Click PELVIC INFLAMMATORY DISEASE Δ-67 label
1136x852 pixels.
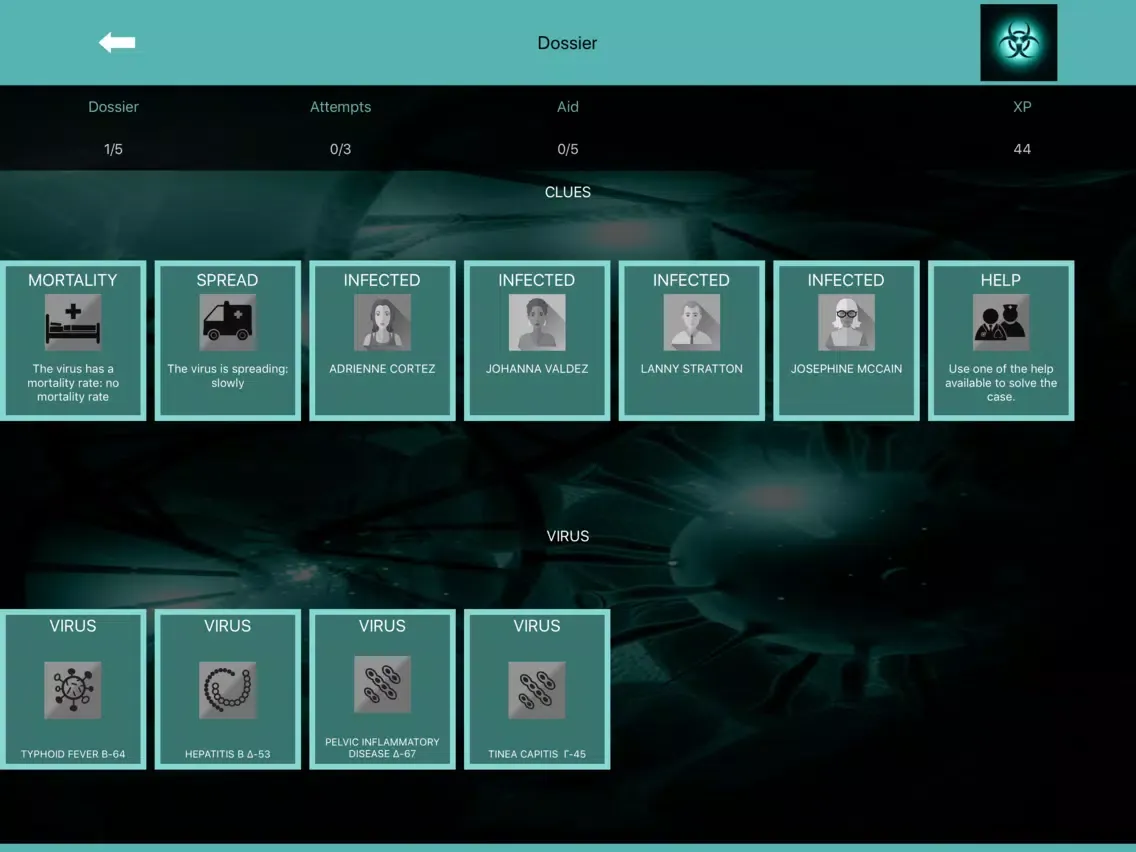click(x=382, y=748)
